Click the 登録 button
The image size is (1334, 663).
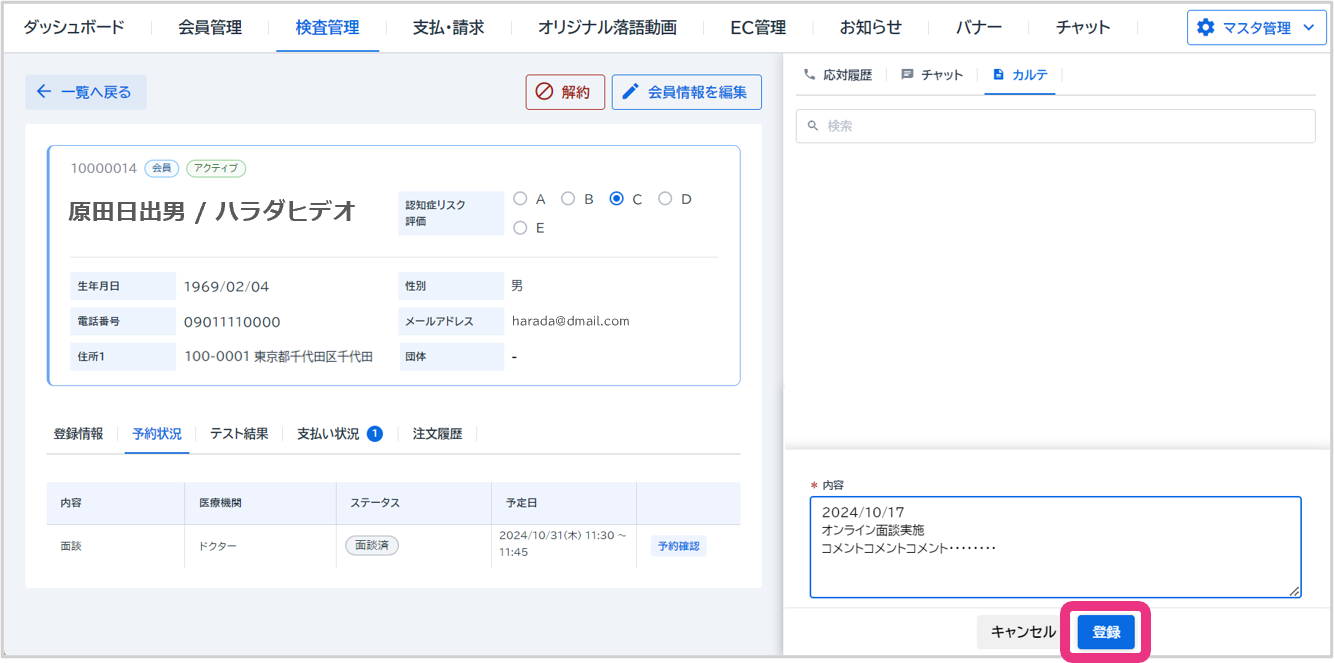click(1106, 632)
